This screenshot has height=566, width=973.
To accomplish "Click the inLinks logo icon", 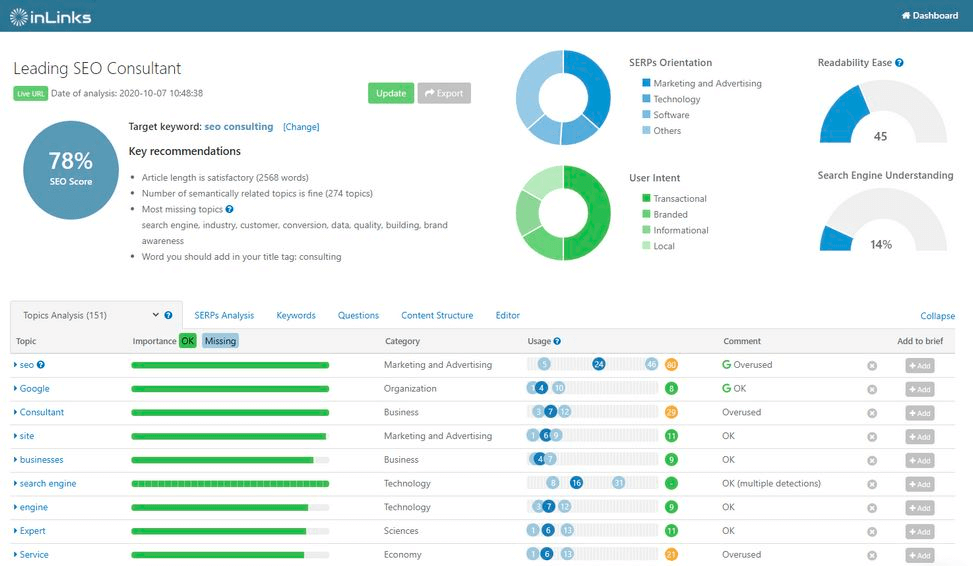I will [19, 16].
